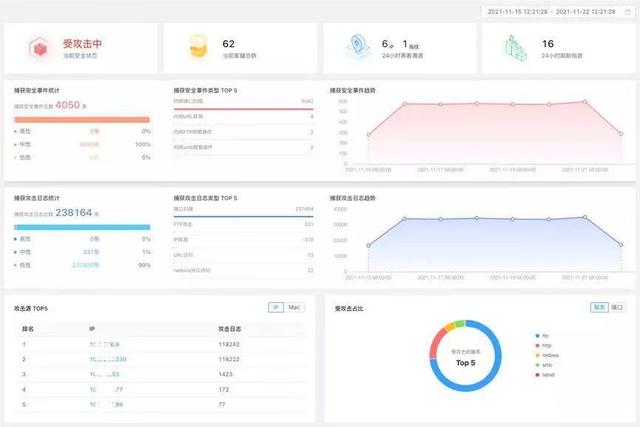Click the red cube security status icon
The image size is (640, 427).
point(39,47)
